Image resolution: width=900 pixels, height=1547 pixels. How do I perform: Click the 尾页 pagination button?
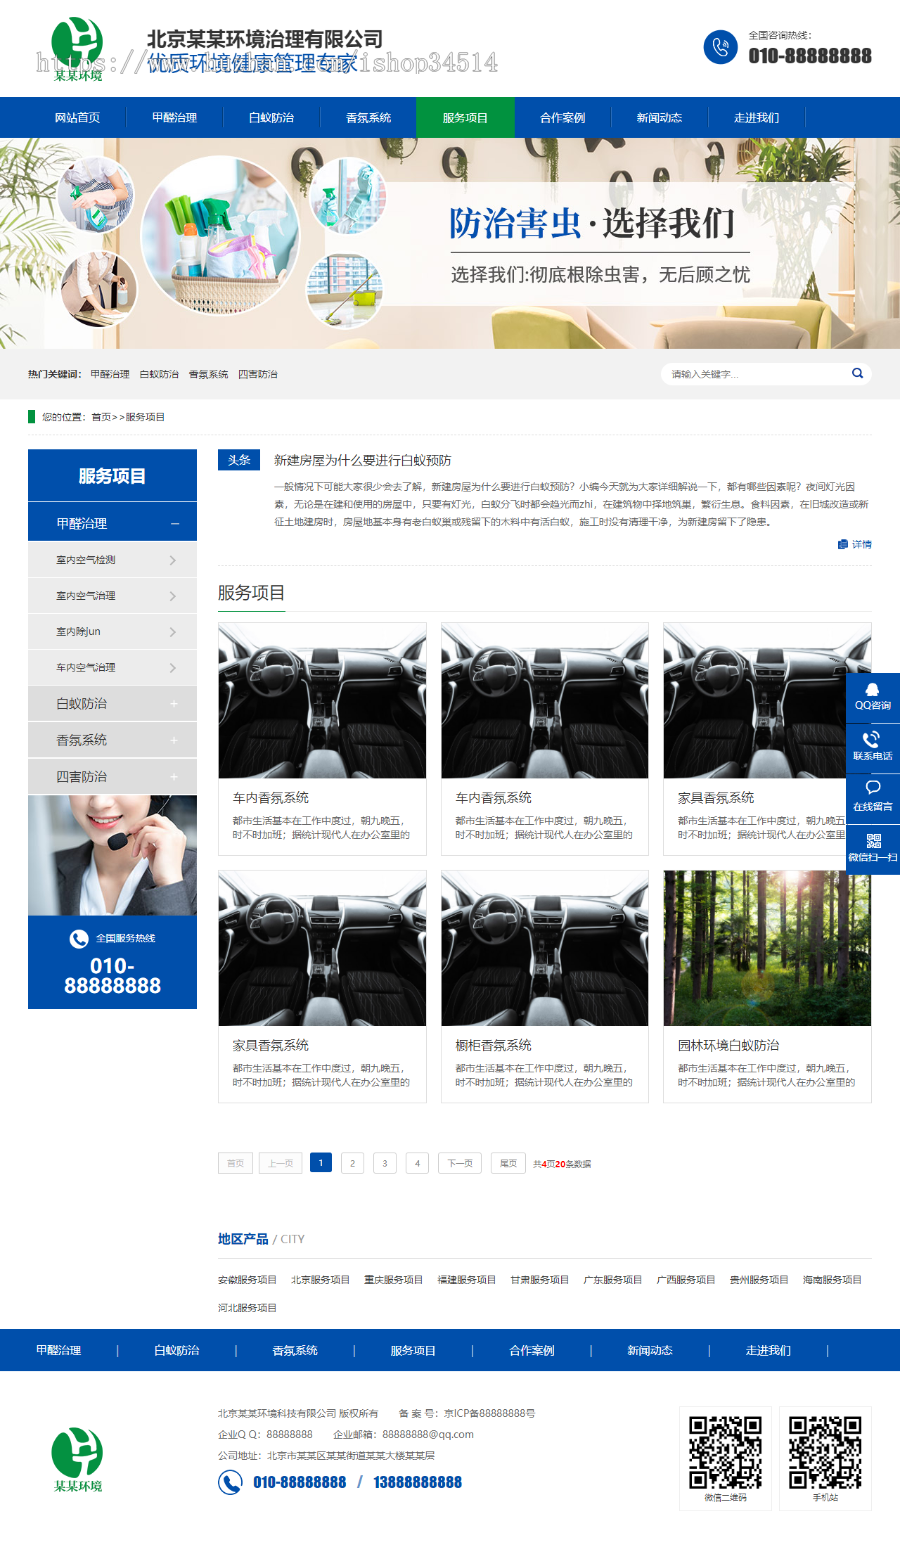coord(508,1163)
